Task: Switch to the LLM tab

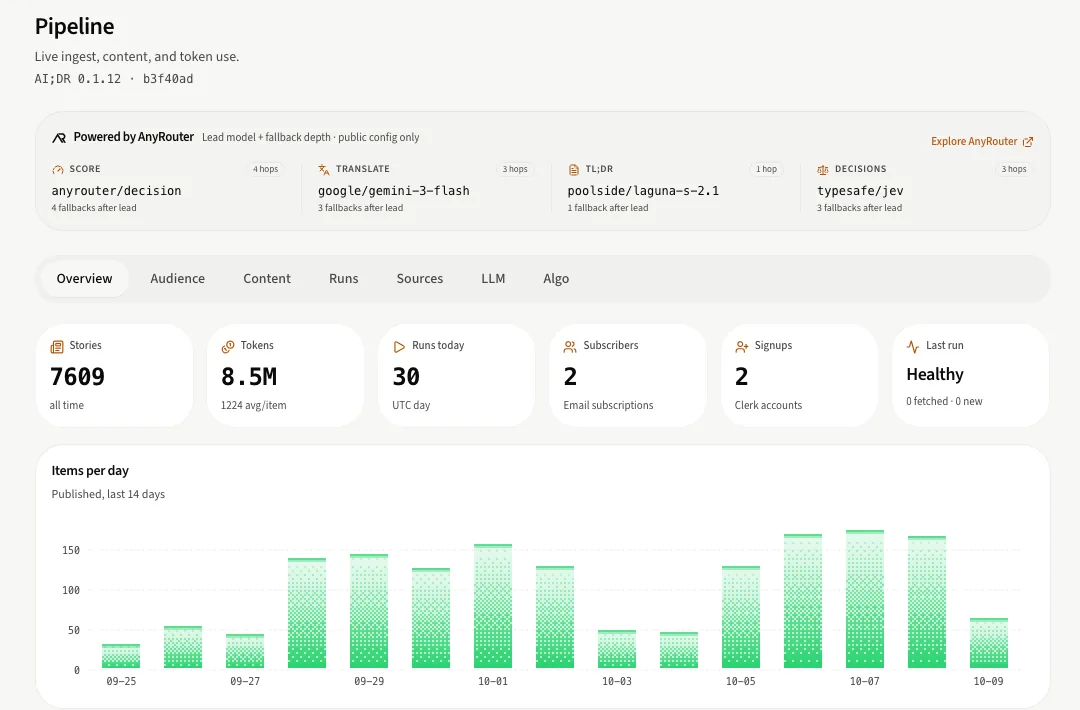Action: 493,279
